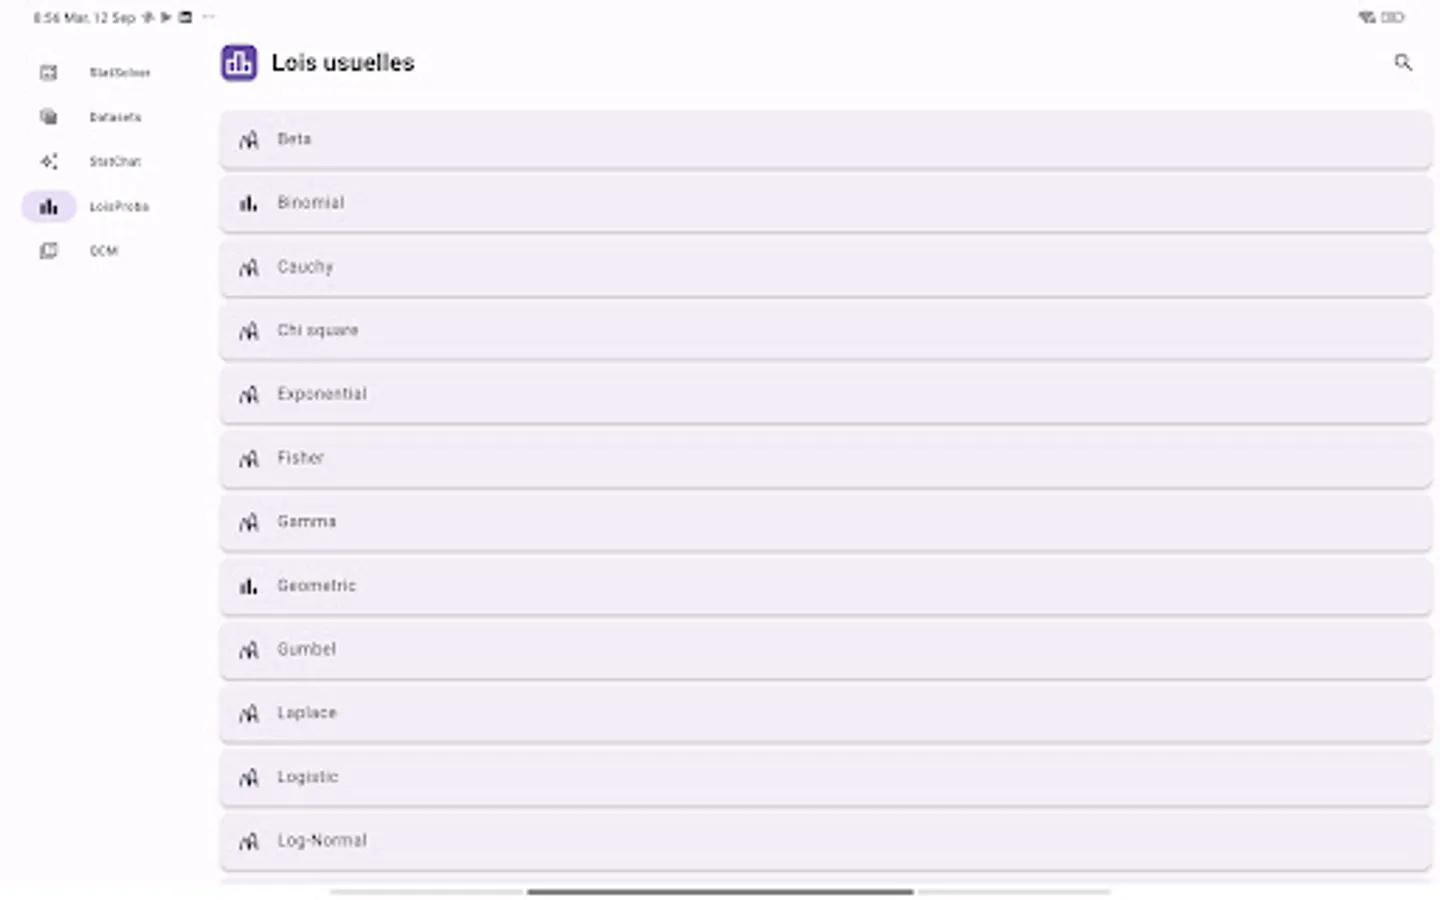Open the QCM sidebar icon
1440x900 pixels.
pyautogui.click(x=48, y=251)
